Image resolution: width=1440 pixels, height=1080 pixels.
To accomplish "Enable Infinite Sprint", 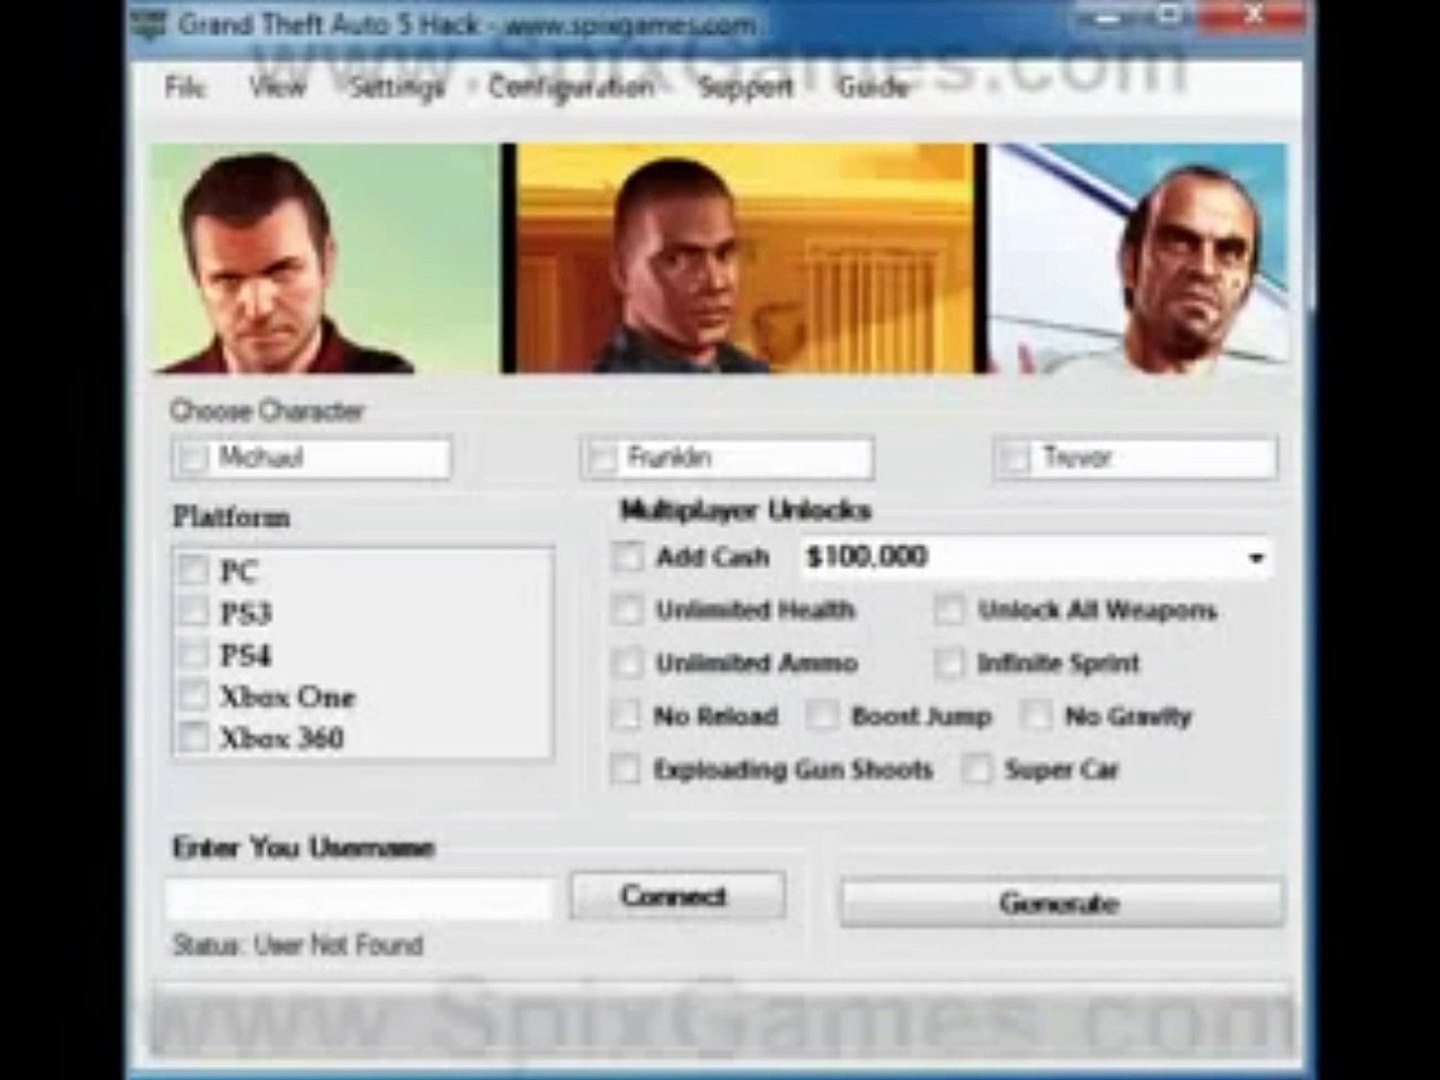I will [949, 662].
